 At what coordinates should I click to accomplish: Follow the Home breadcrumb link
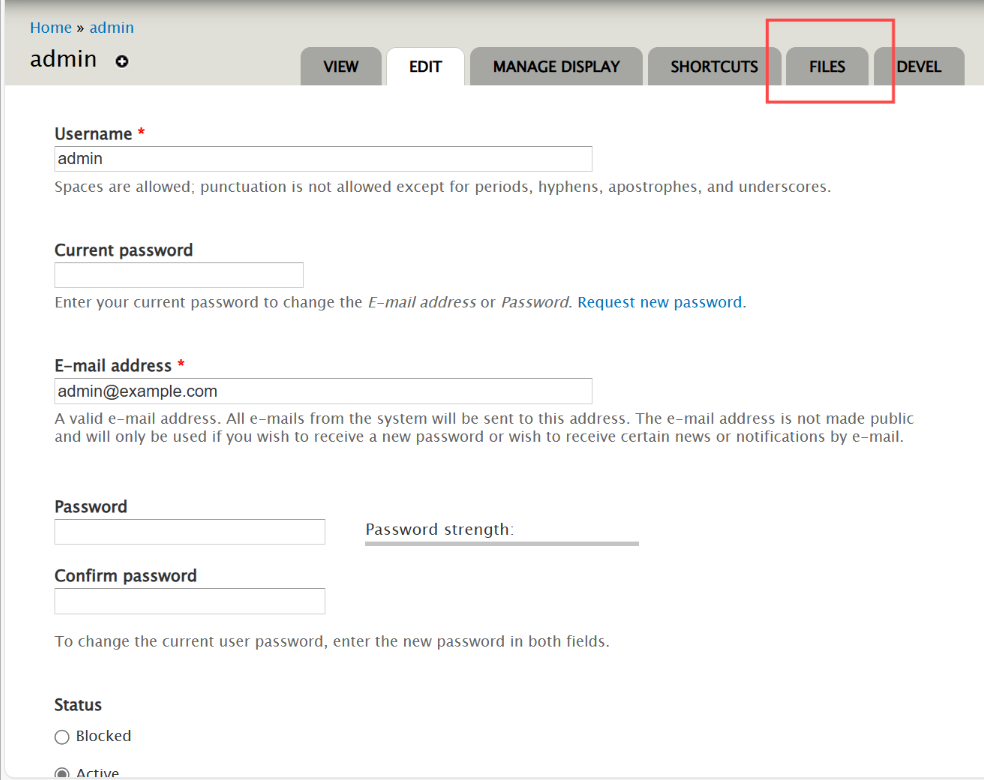point(51,28)
